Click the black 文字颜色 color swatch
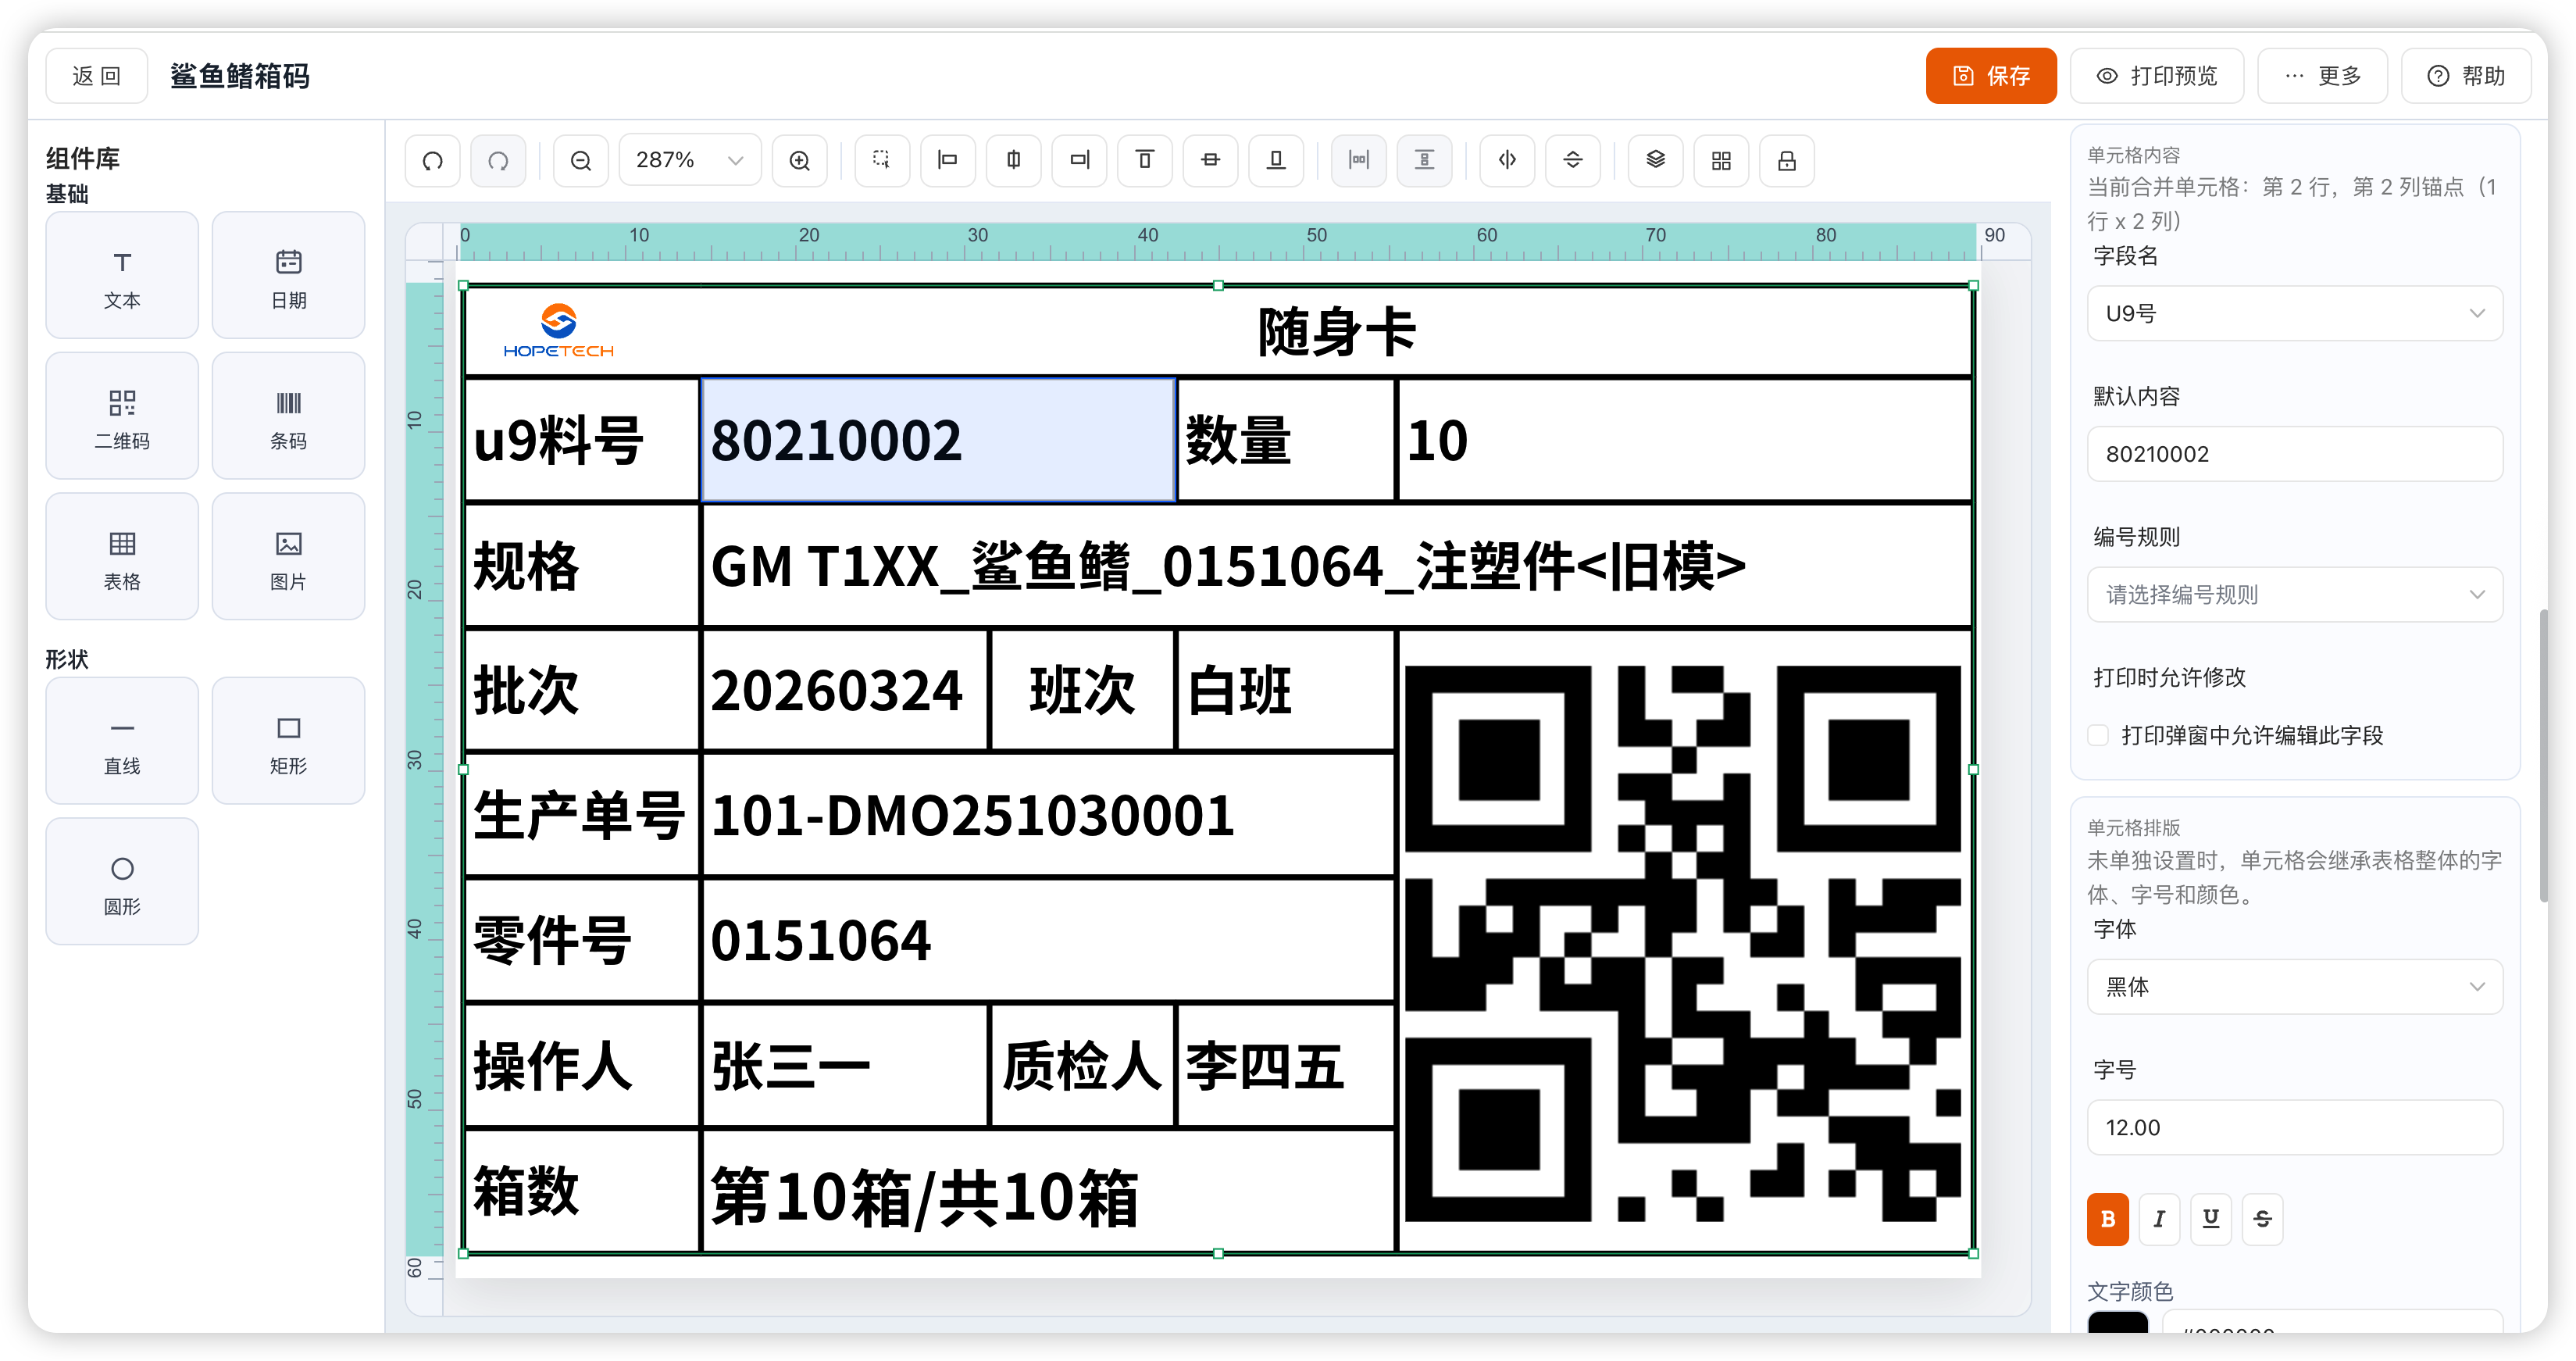Screen dimensions: 2576x1361 tap(2117, 1322)
